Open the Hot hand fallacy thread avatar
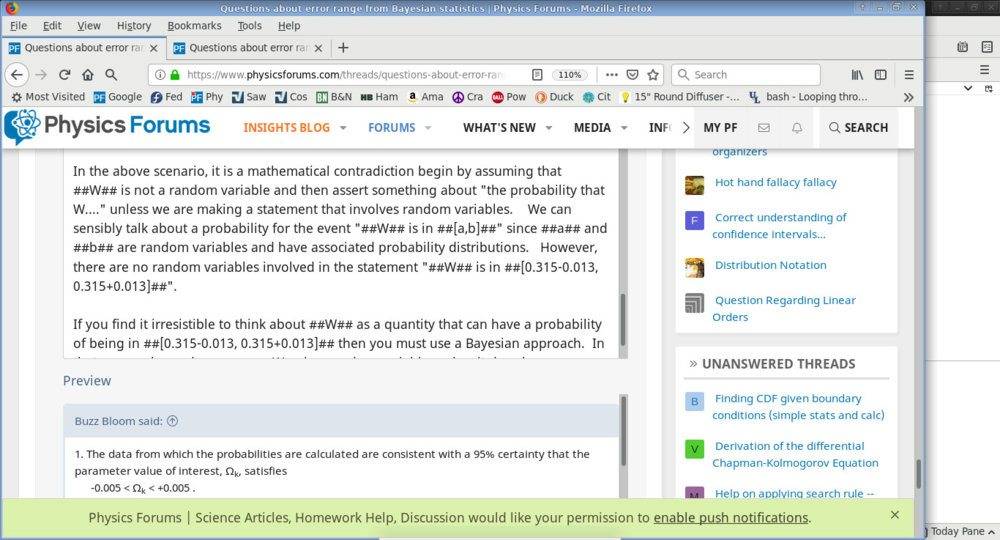Viewport: 1000px width, 540px height. 695,185
